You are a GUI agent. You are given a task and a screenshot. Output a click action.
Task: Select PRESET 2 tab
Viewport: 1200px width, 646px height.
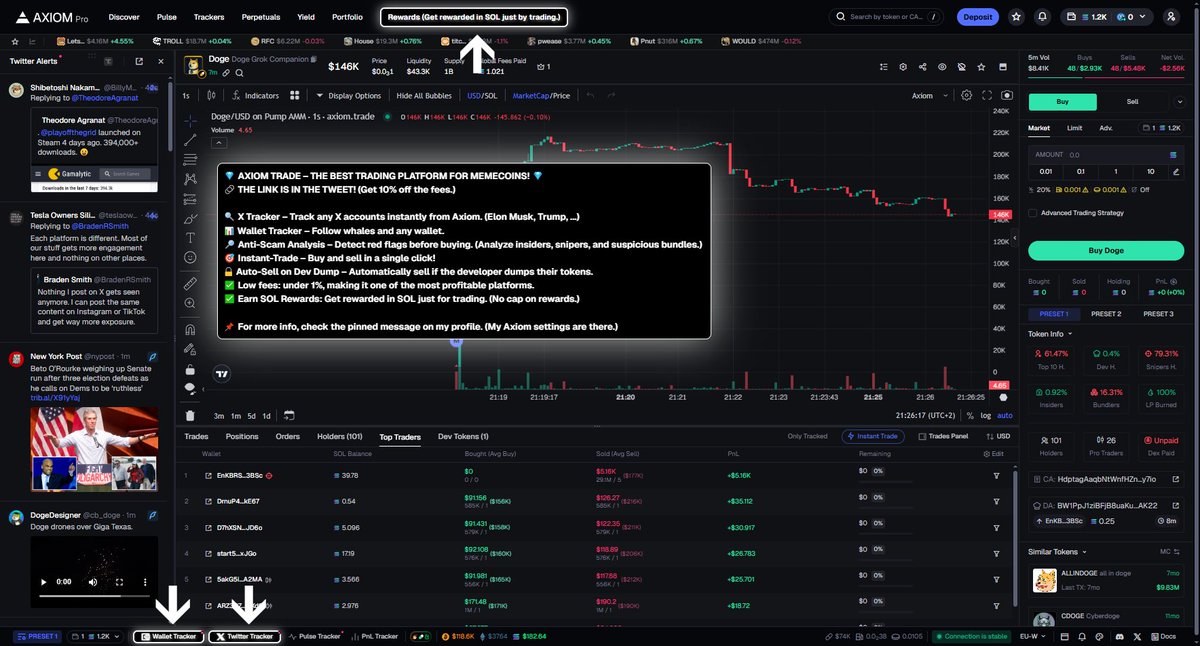pyautogui.click(x=1105, y=314)
